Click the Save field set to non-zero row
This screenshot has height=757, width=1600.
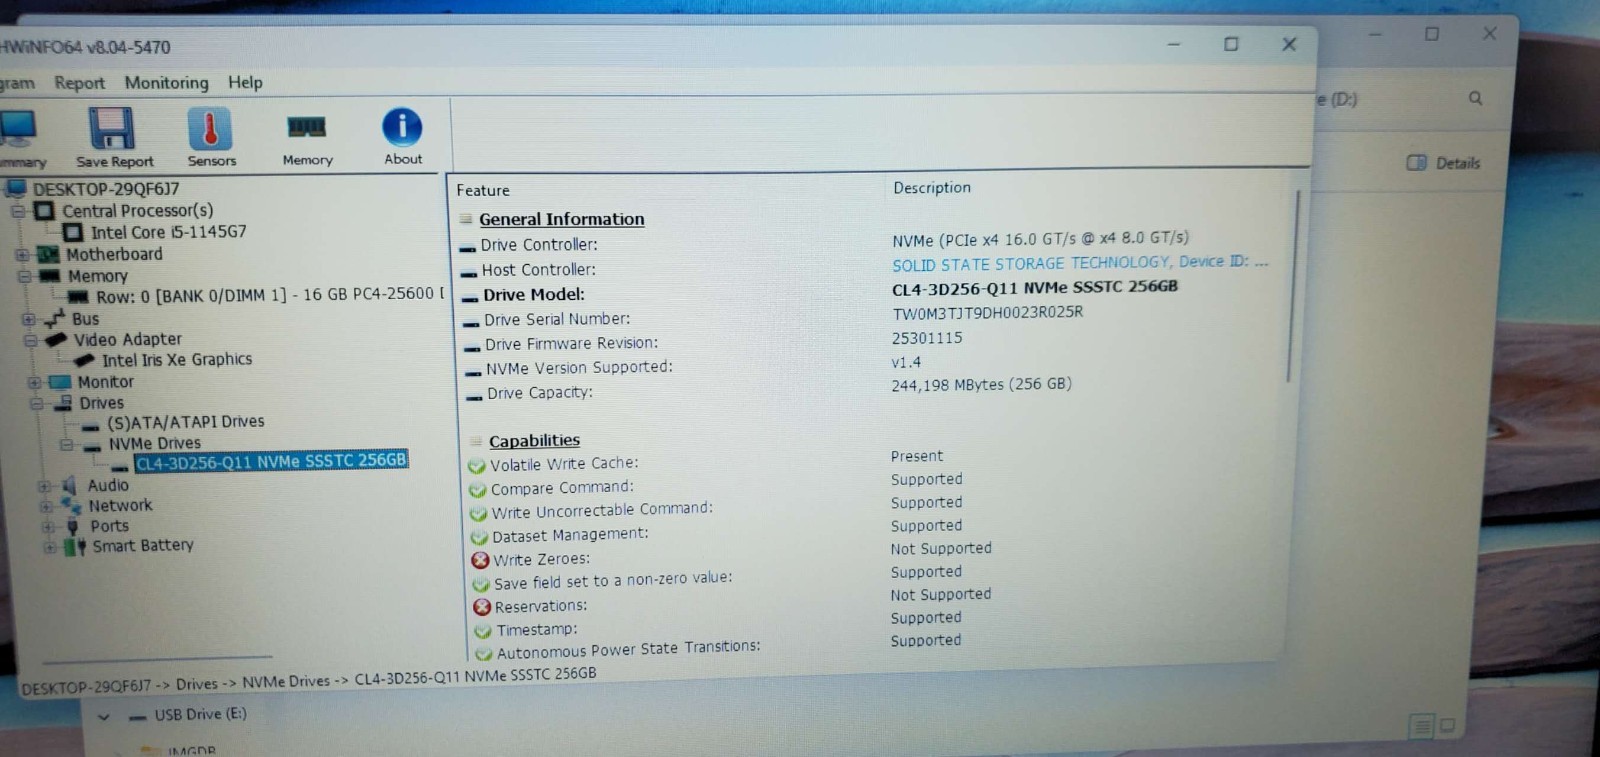click(716, 577)
